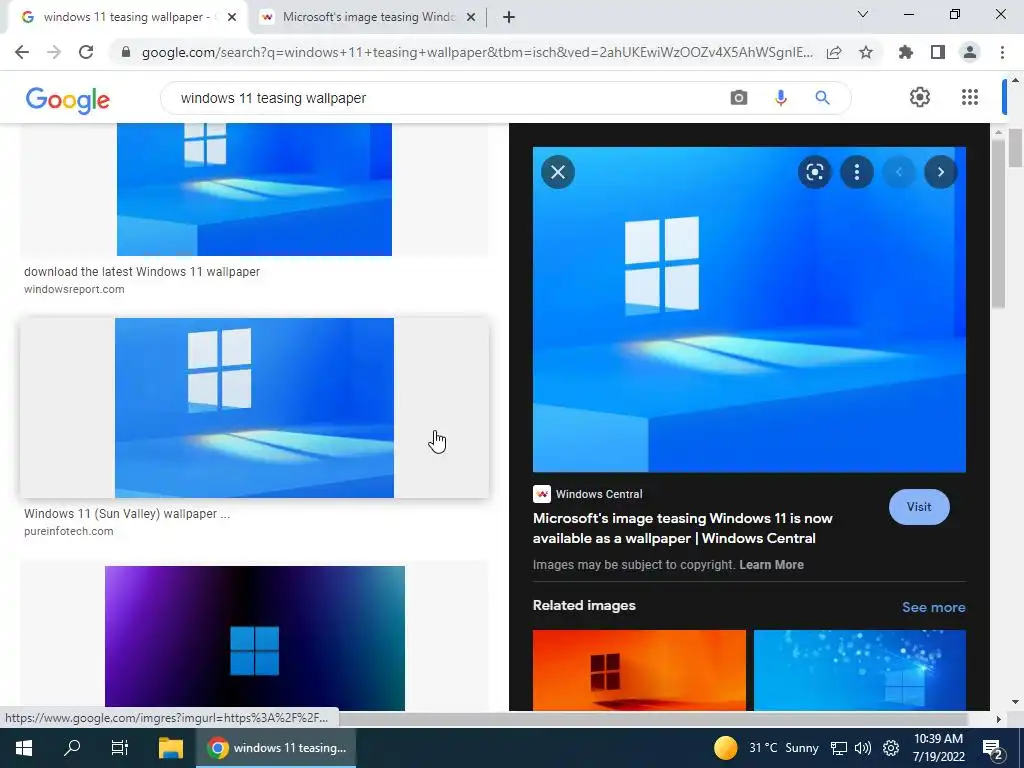Click the pureinfotech.com source text
The height and width of the screenshot is (768, 1024).
69,532
